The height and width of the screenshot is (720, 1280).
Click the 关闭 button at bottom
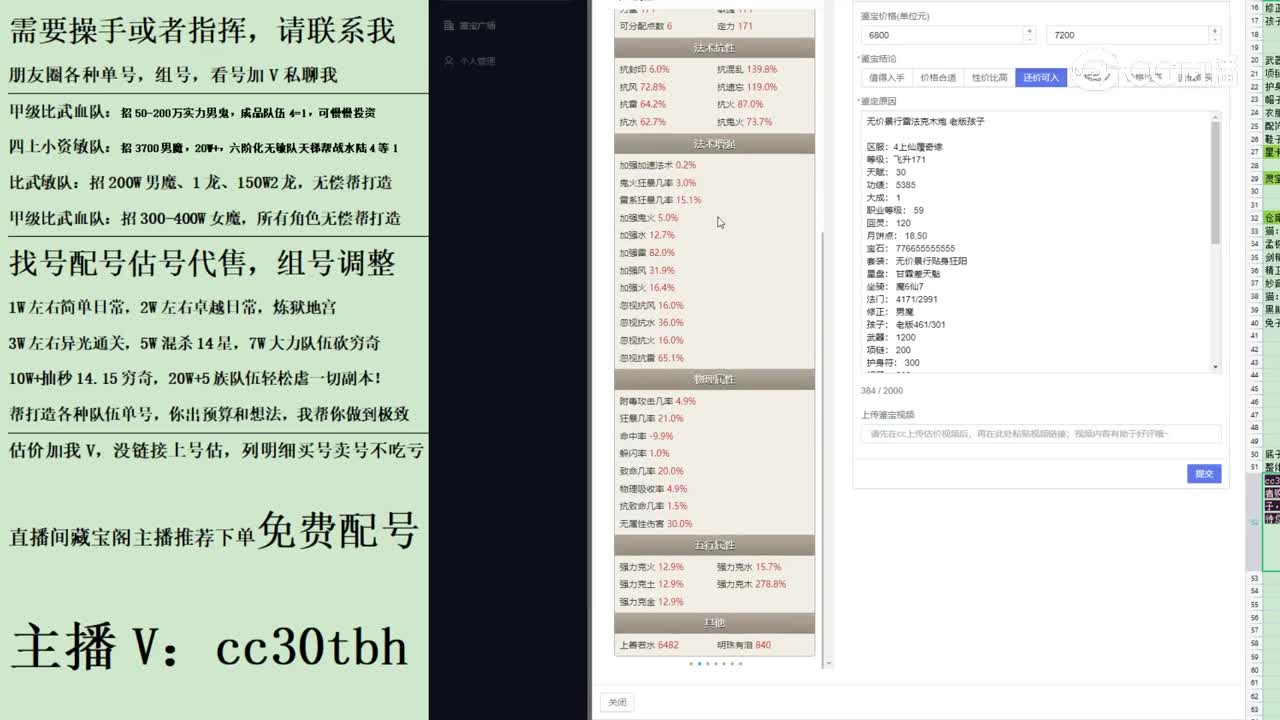pos(616,702)
